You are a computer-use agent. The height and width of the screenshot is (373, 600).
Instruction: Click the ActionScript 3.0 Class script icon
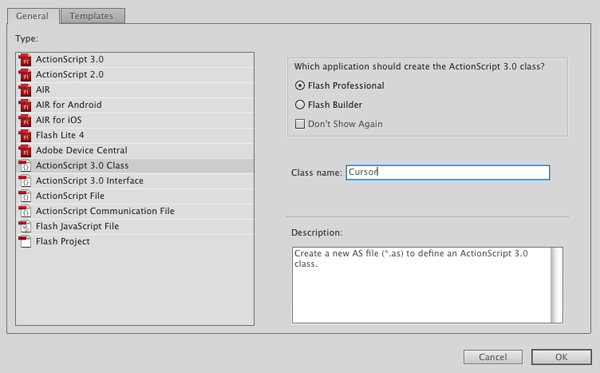coord(25,166)
